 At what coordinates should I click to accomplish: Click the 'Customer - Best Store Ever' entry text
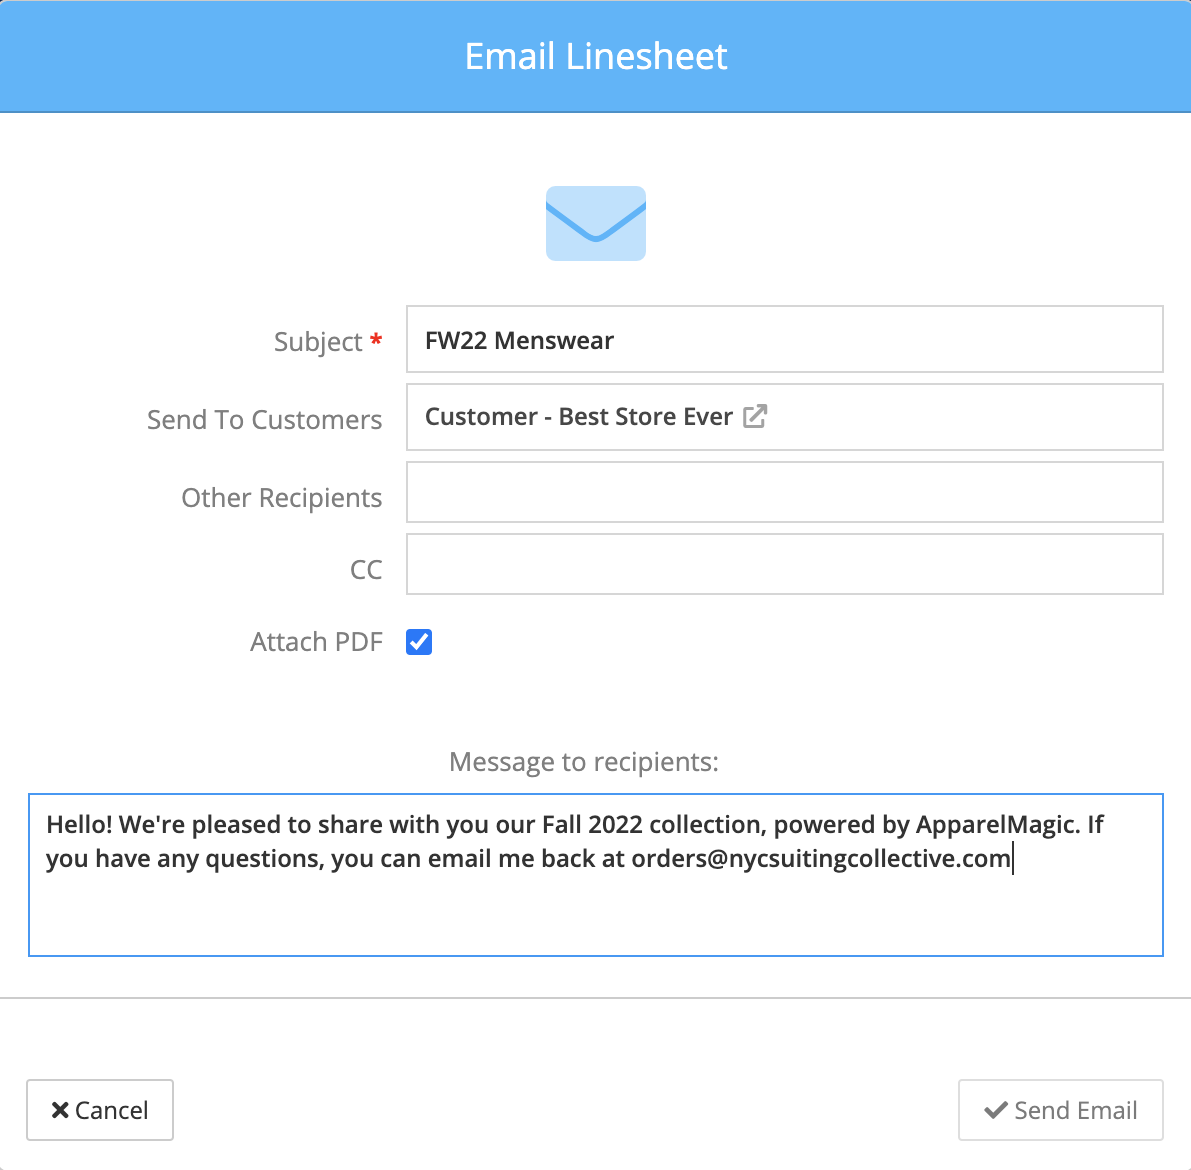tap(578, 416)
